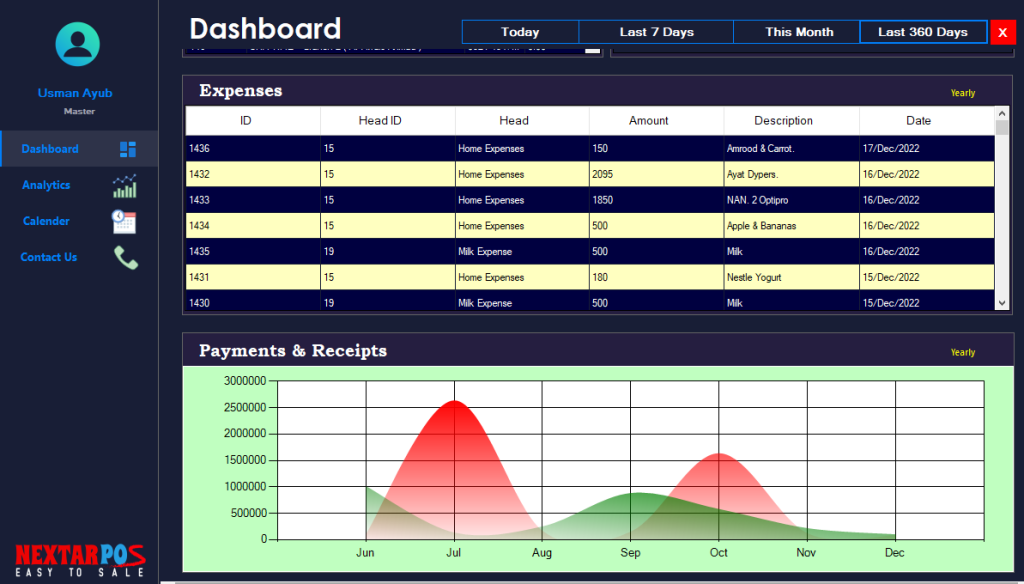The image size is (1024, 584).
Task: Switch to This Month filter
Action: (799, 32)
